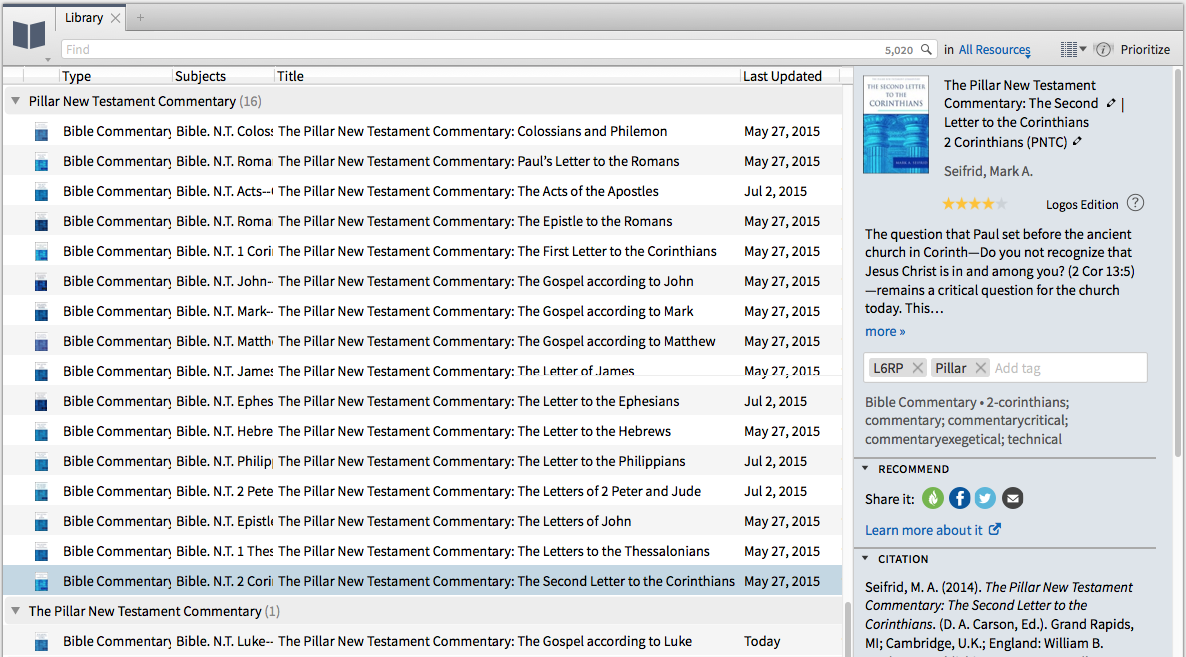The image size is (1186, 657).
Task: Click the book icon for The Acts of the Apostles
Action: click(42, 192)
